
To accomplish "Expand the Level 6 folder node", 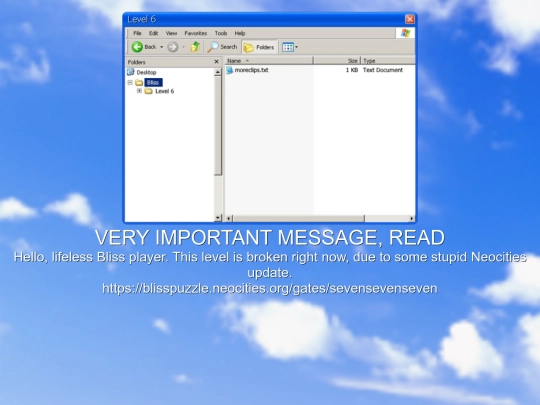I will [x=139, y=91].
